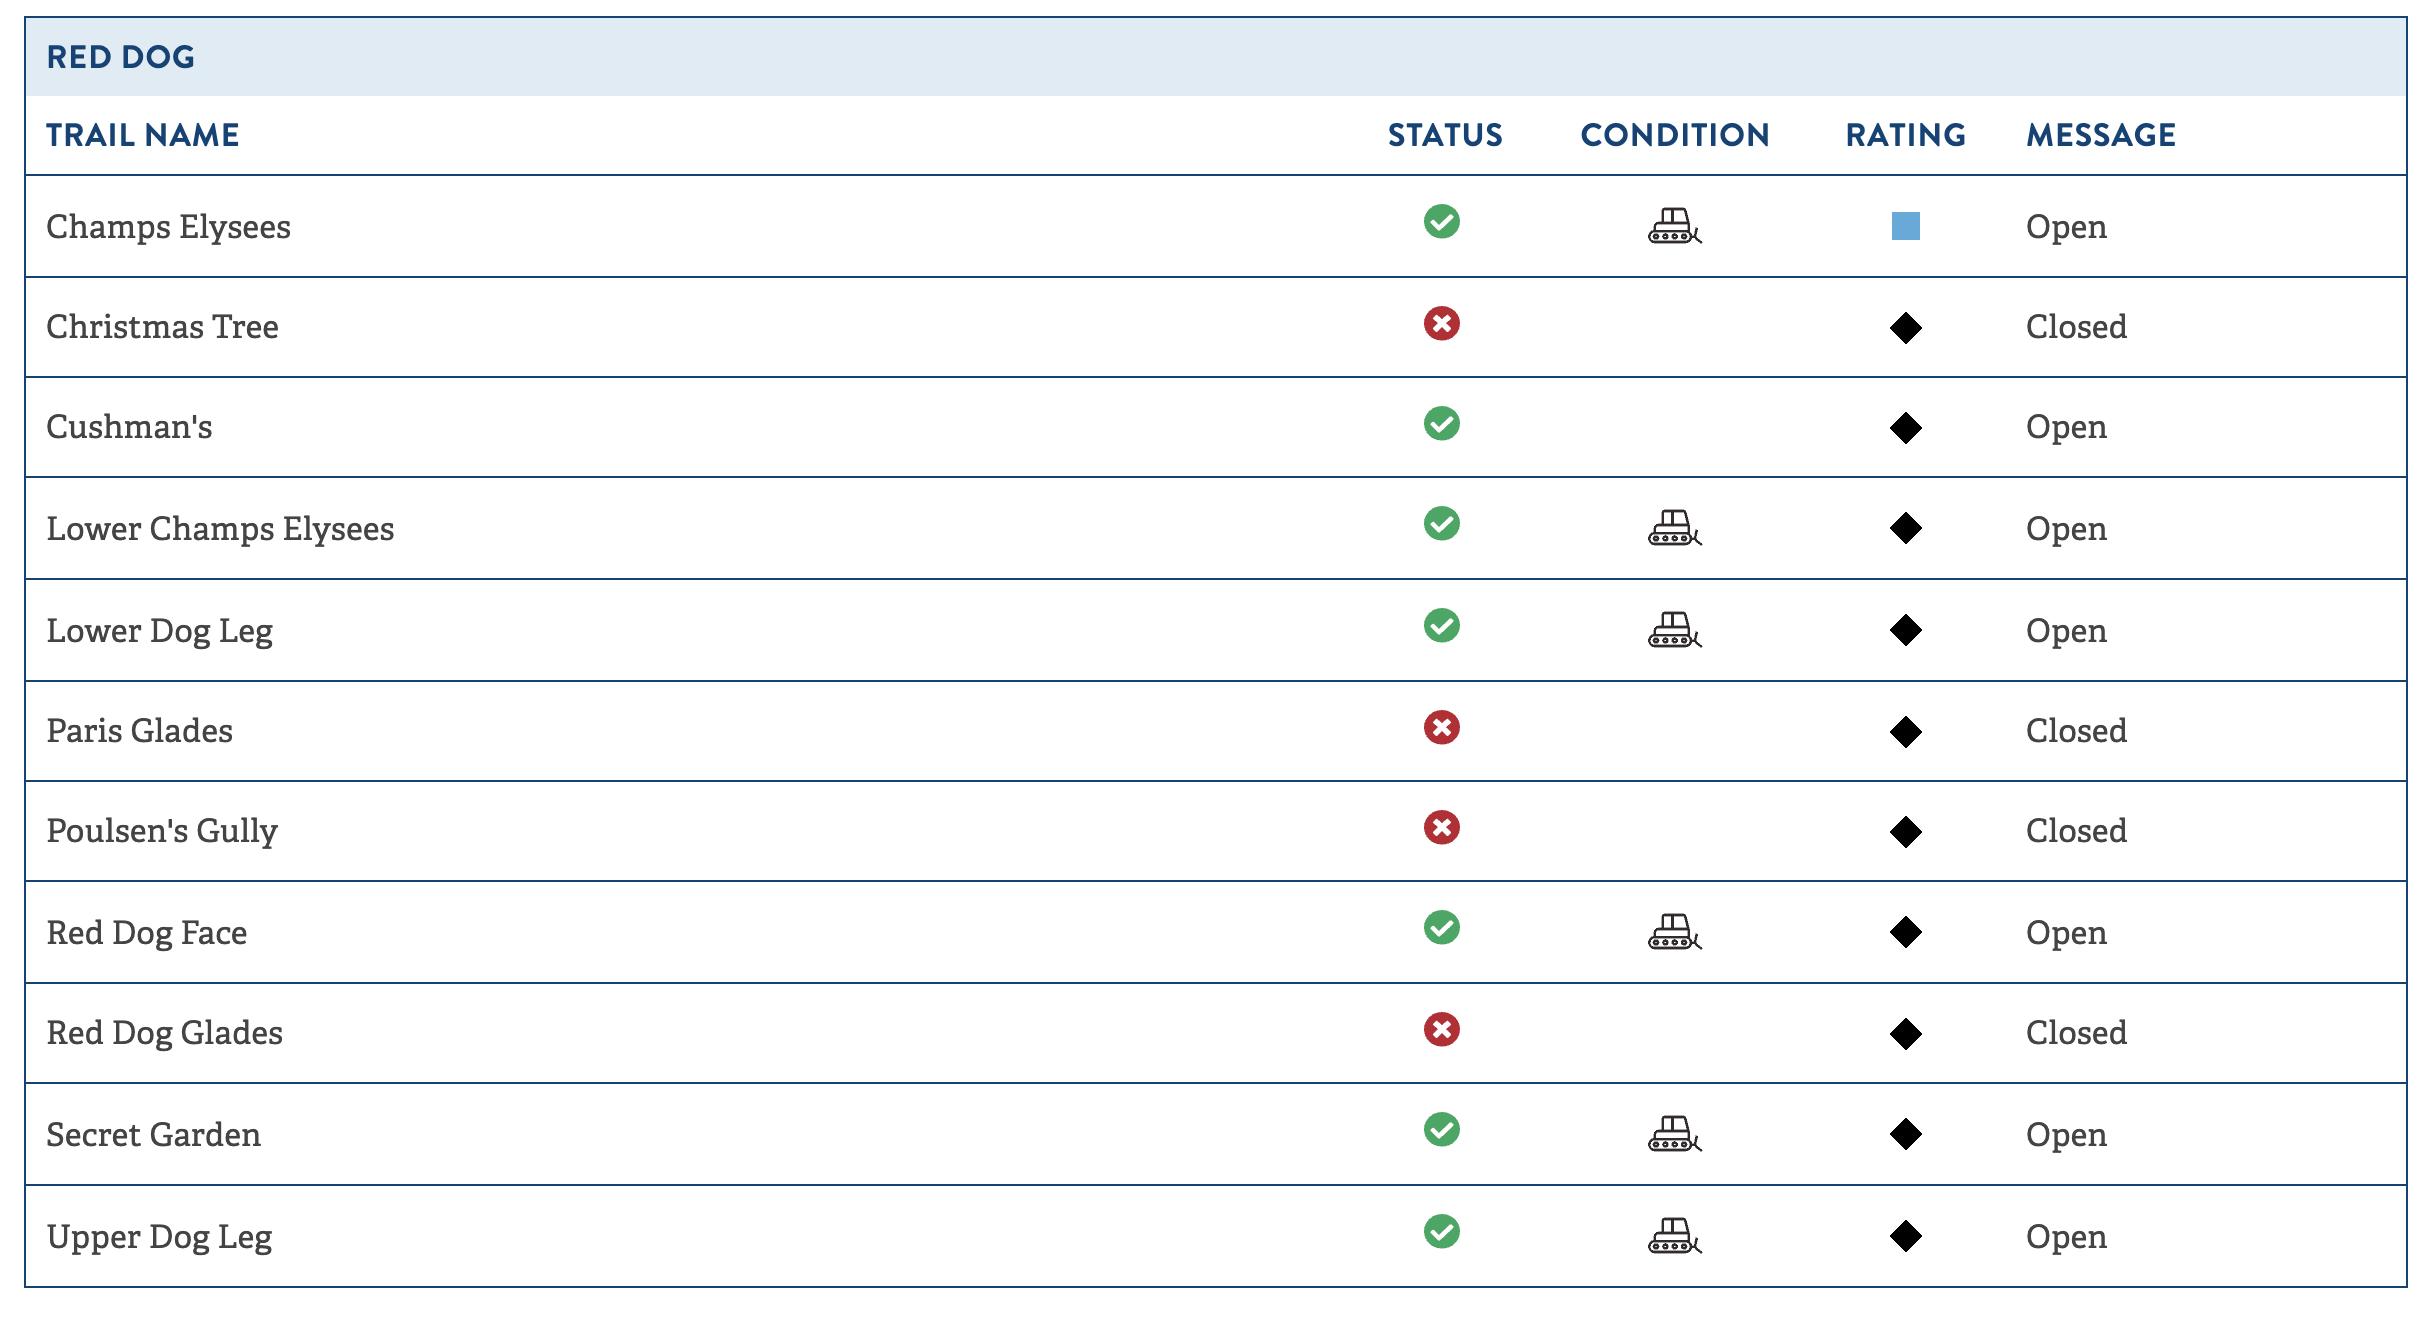Click the red closed icon for Paris Glades
This screenshot has height=1326, width=2430.
1441,727
